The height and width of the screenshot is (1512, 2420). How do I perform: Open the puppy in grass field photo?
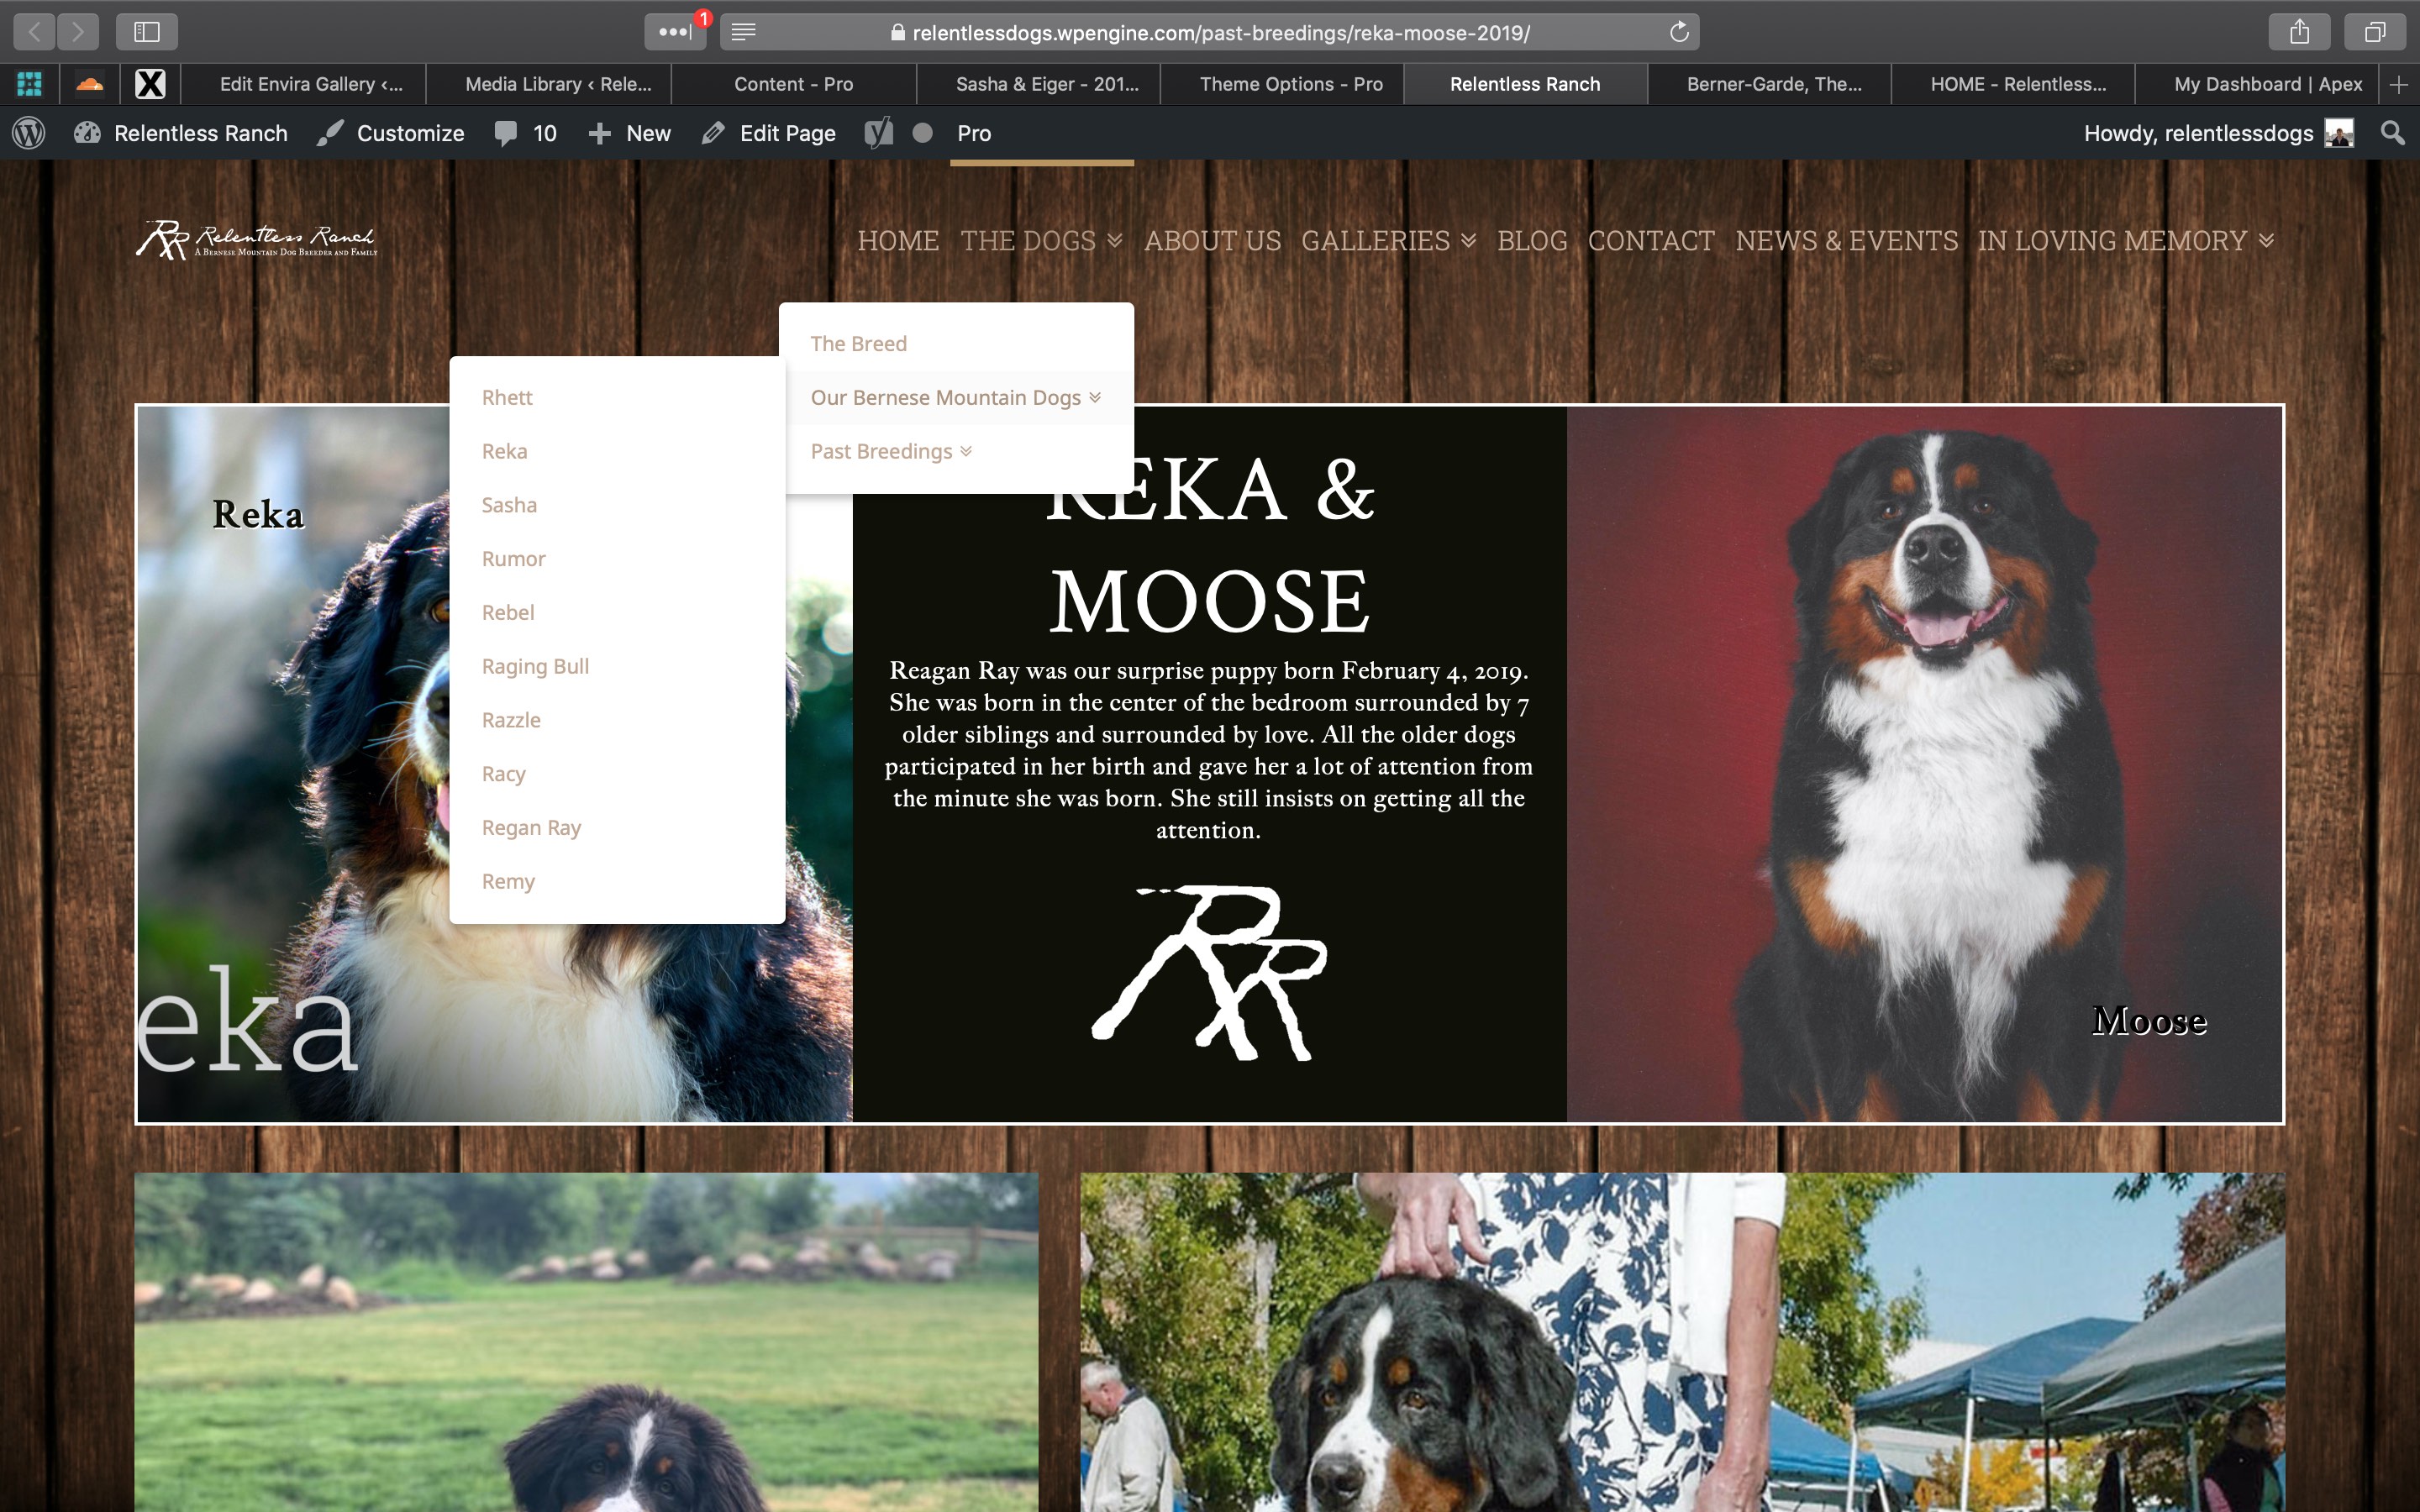pyautogui.click(x=587, y=1342)
